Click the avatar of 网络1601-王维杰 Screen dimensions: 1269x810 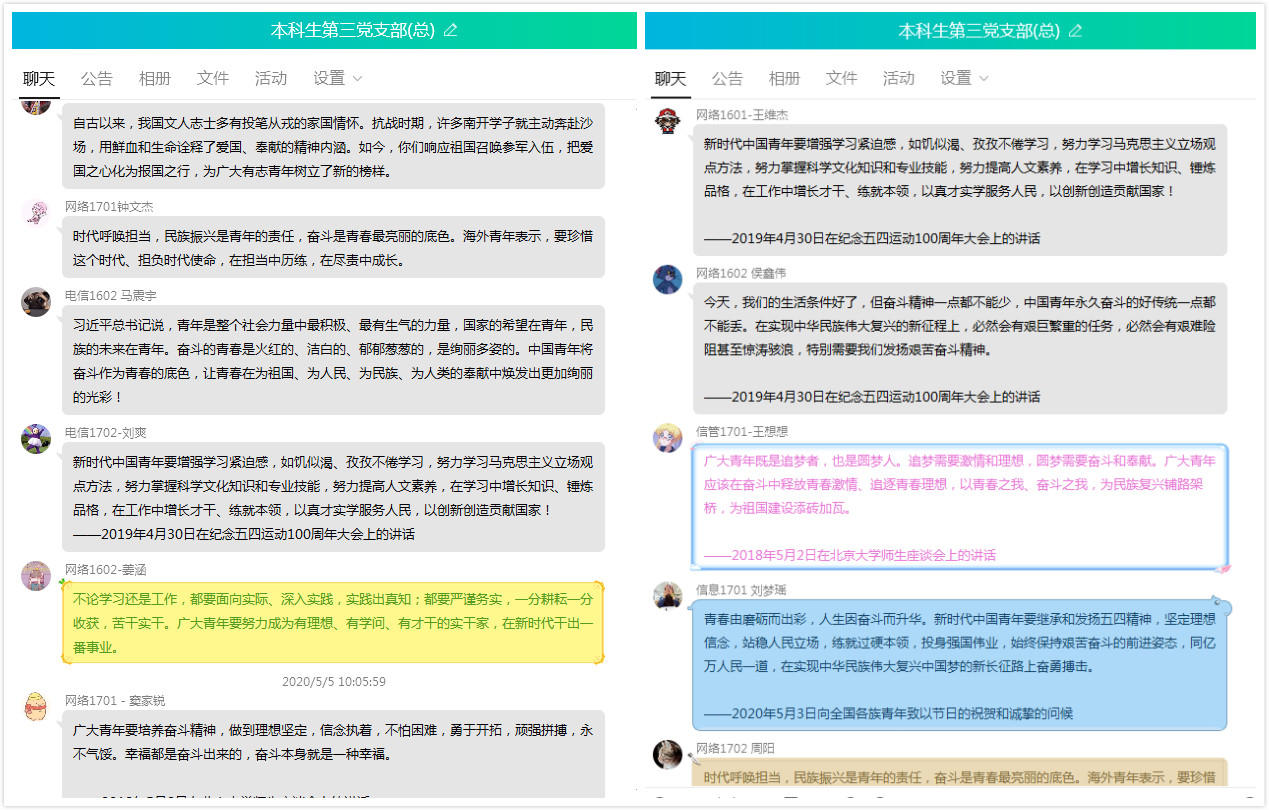(668, 121)
